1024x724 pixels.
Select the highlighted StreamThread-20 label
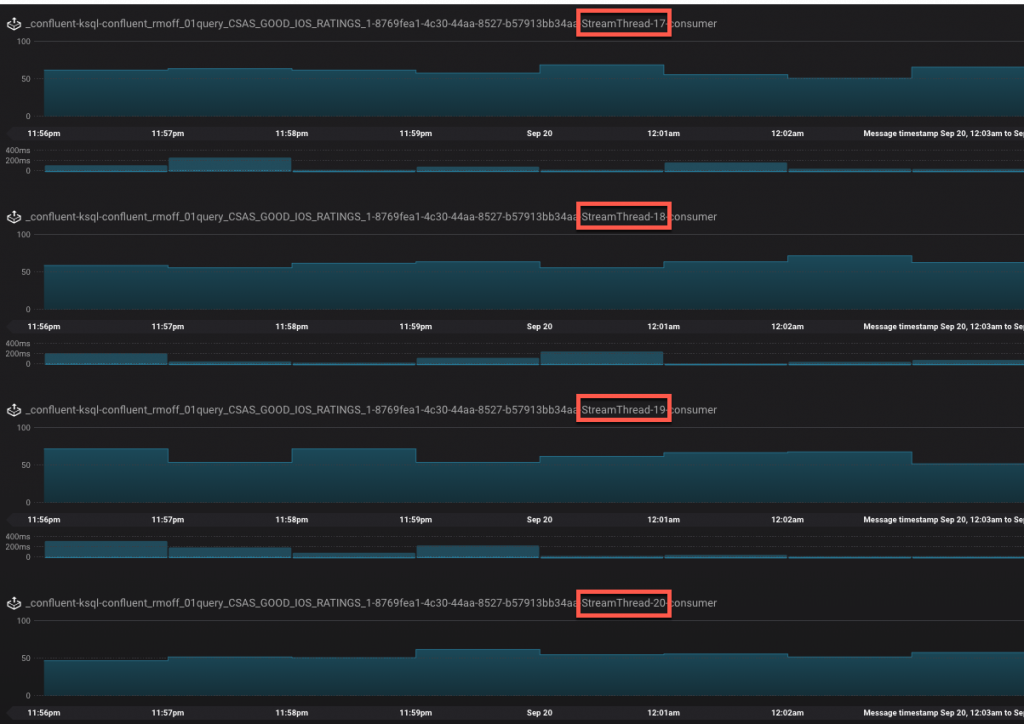(623, 603)
